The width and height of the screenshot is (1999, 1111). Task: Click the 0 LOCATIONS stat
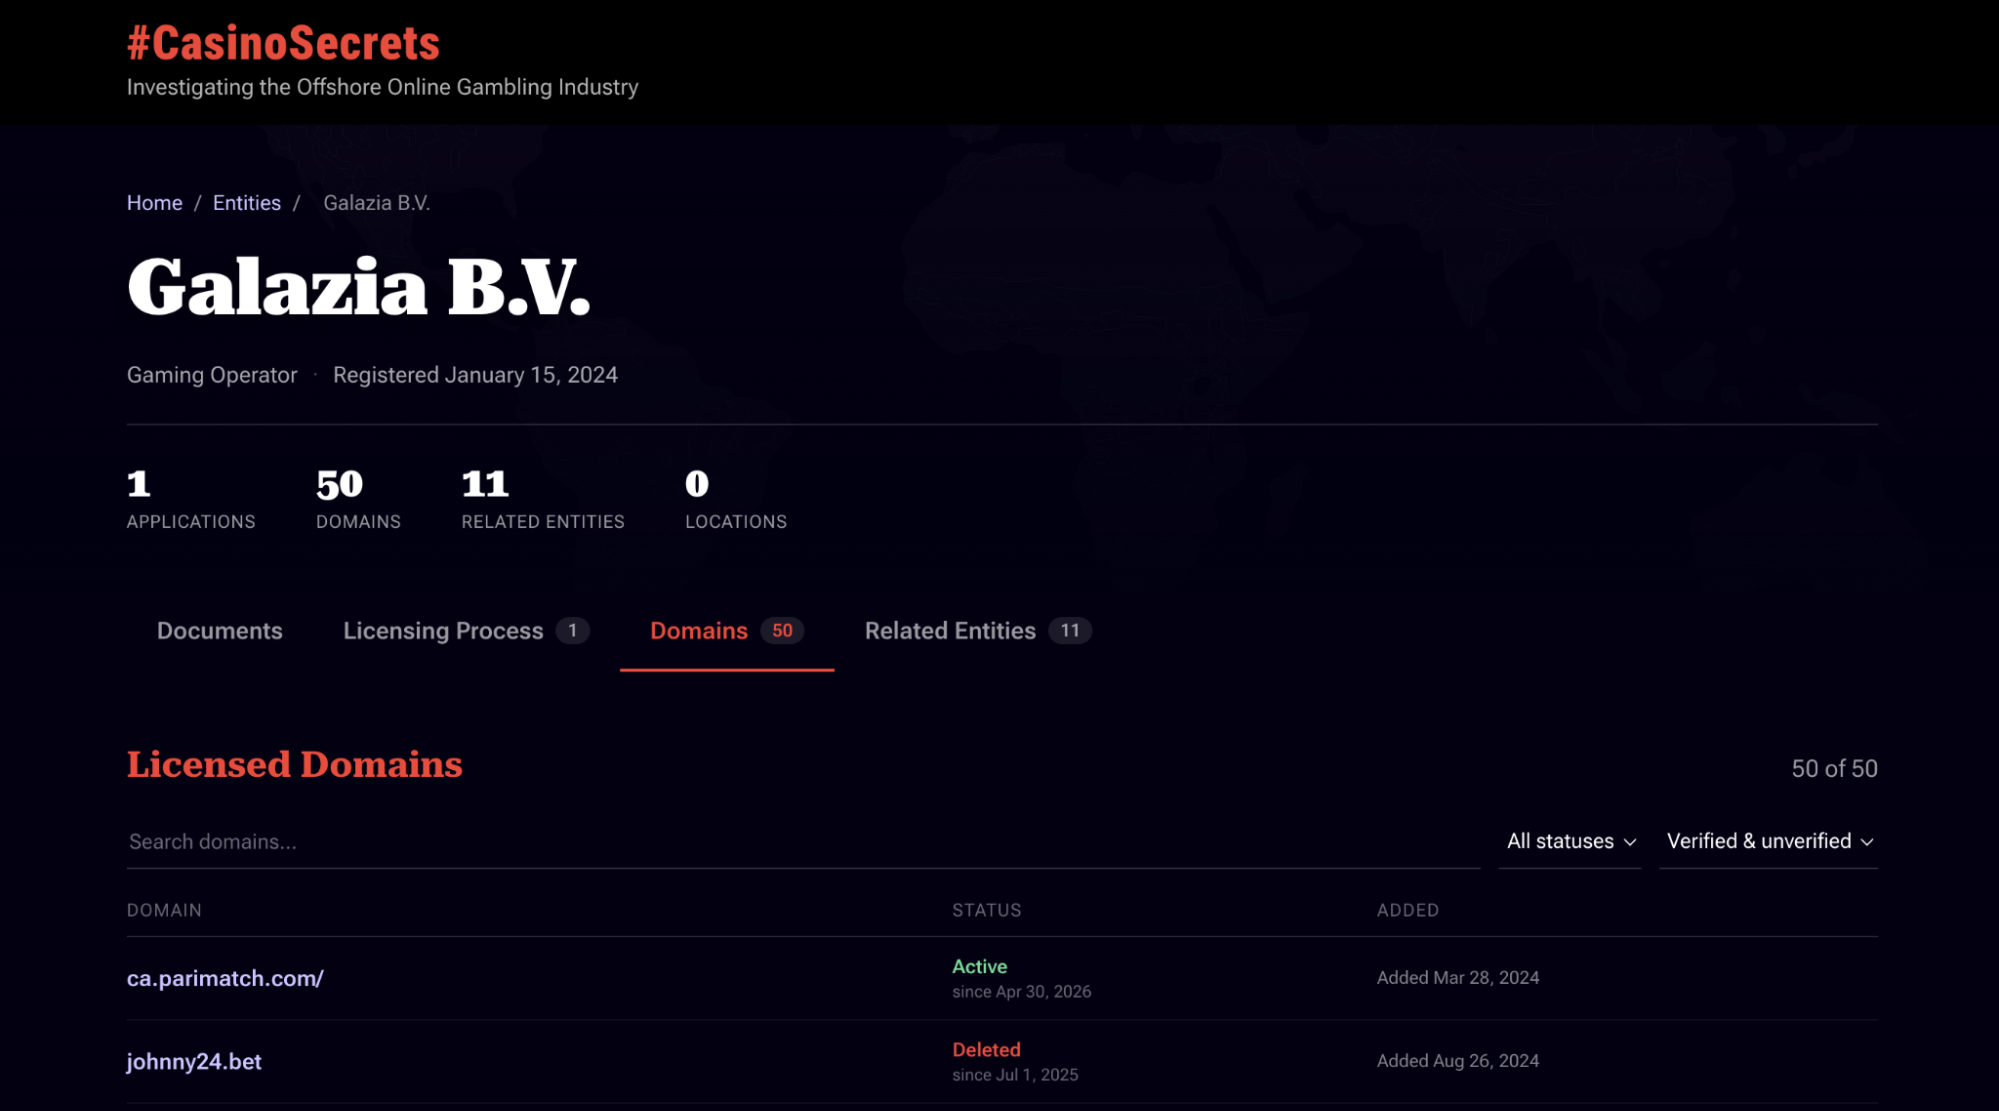736,499
